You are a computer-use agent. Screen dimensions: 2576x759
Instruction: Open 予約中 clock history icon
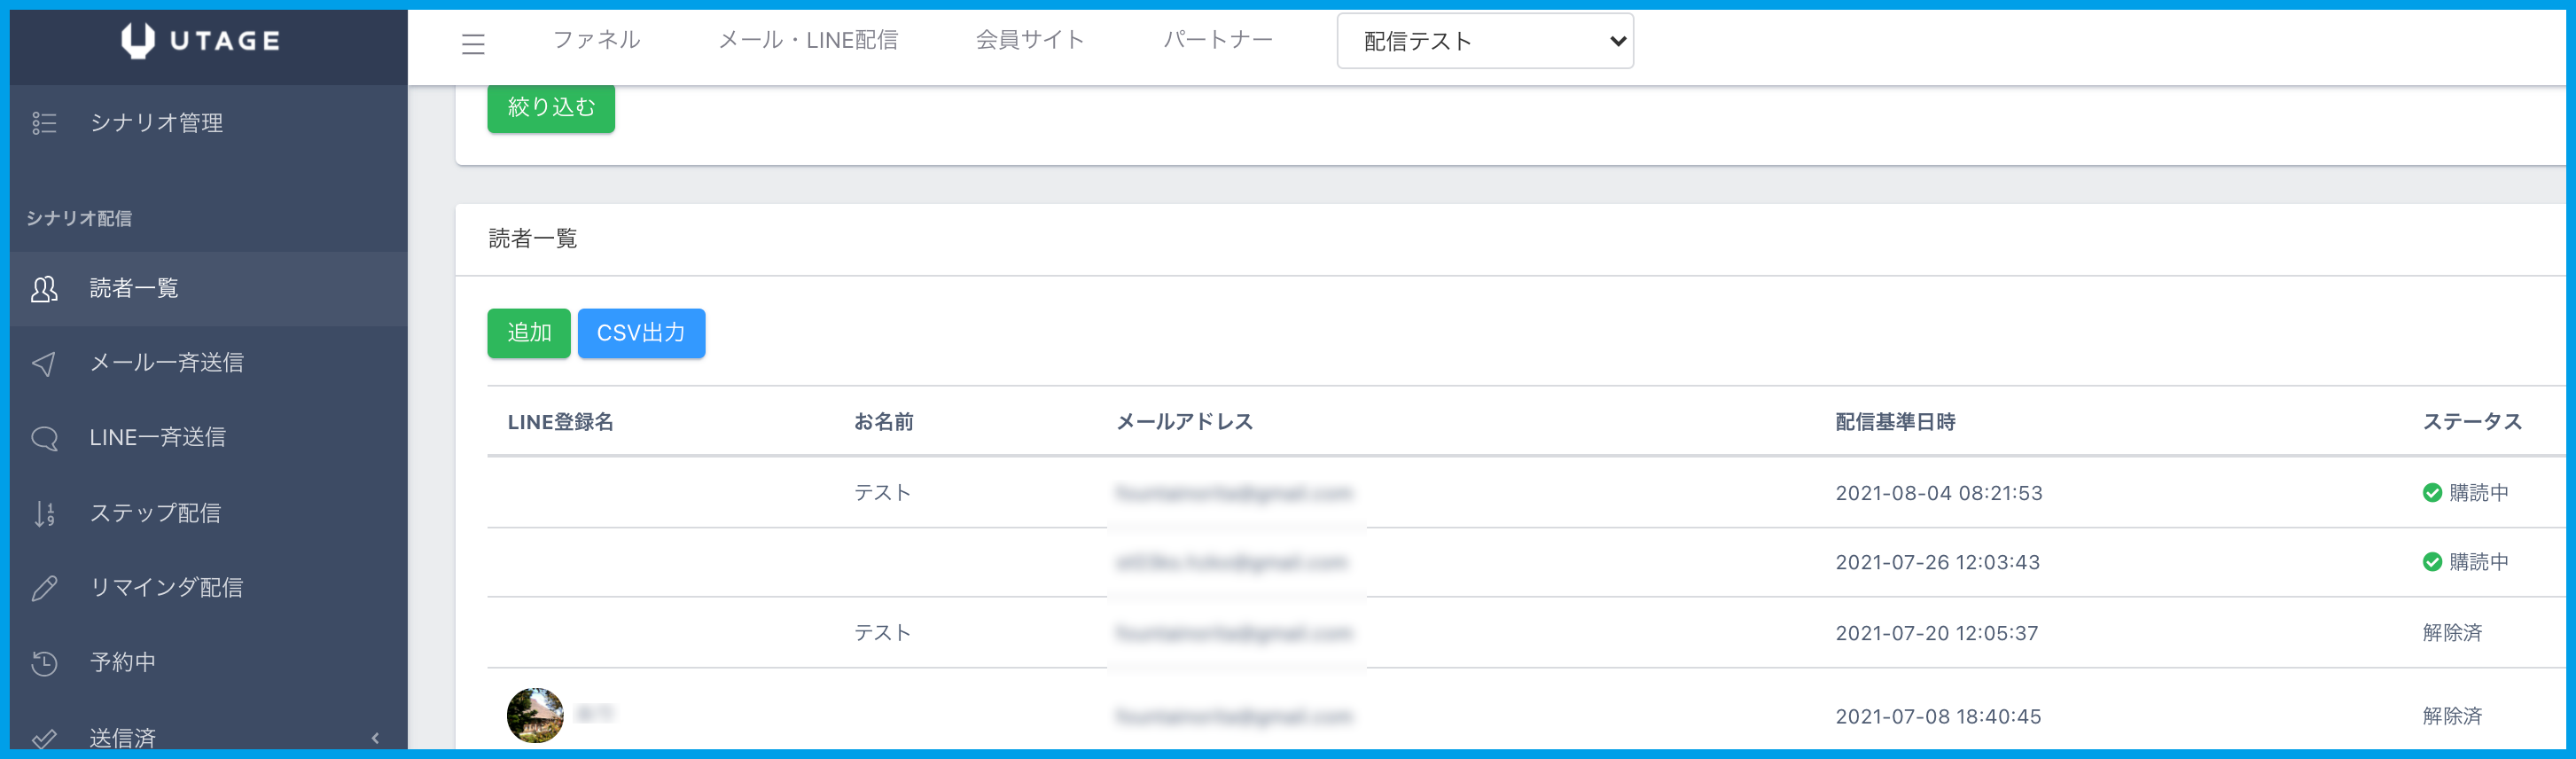[44, 662]
